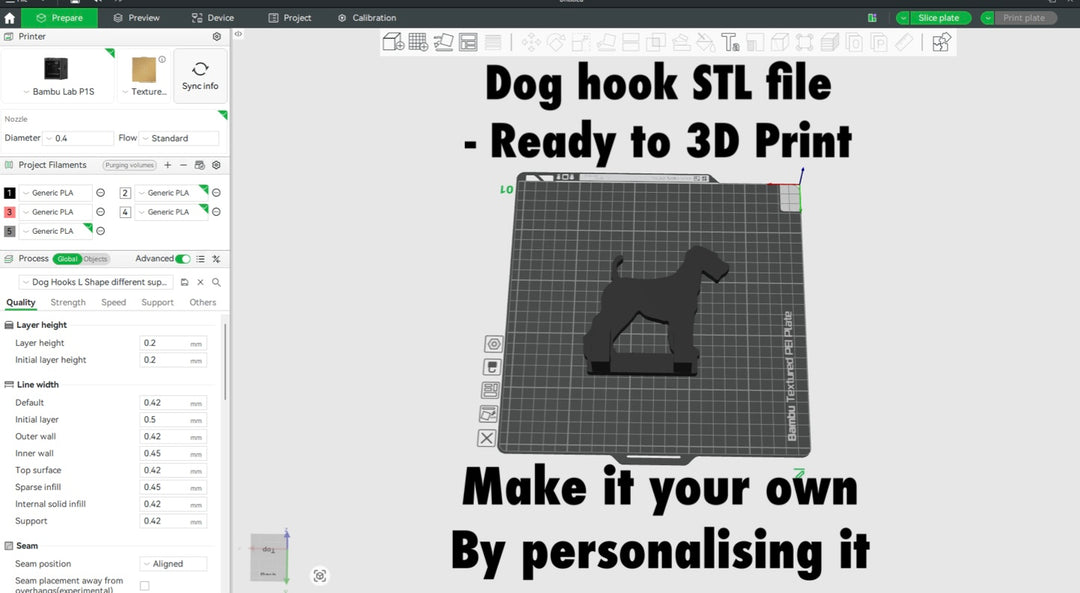Open plate settings gear beside bed
1080x593 pixels.
pyautogui.click(x=494, y=344)
